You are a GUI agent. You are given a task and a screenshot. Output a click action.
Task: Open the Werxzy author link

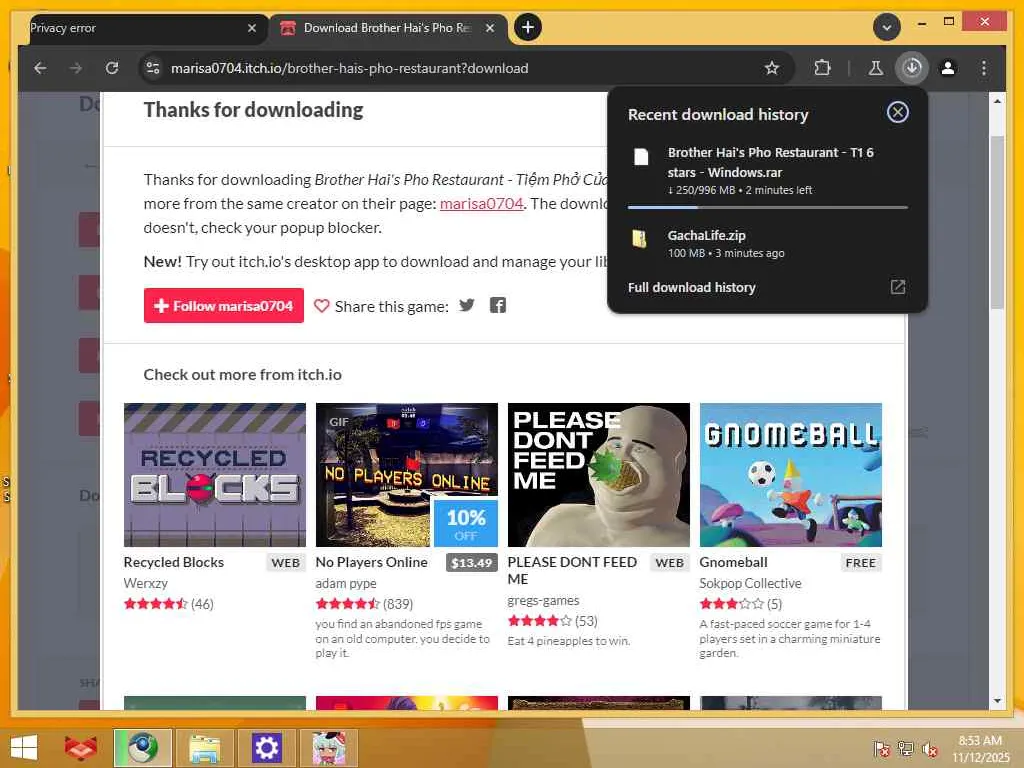(x=146, y=583)
